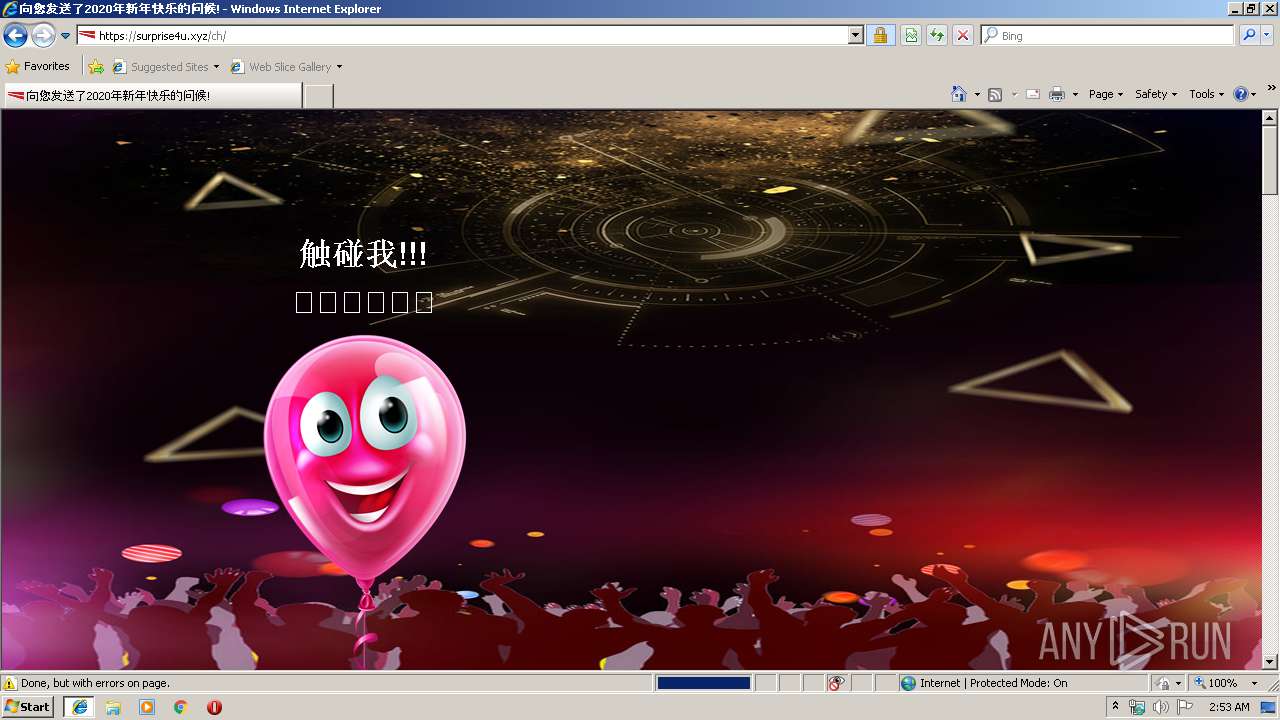The height and width of the screenshot is (720, 1280).
Task: Show more command bar items chevron
Action: [1271, 88]
